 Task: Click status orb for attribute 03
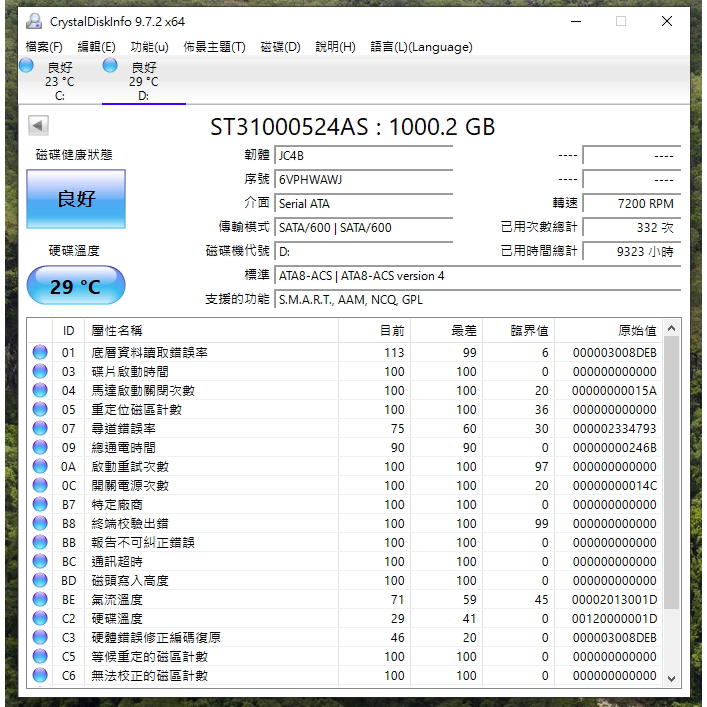click(x=40, y=371)
